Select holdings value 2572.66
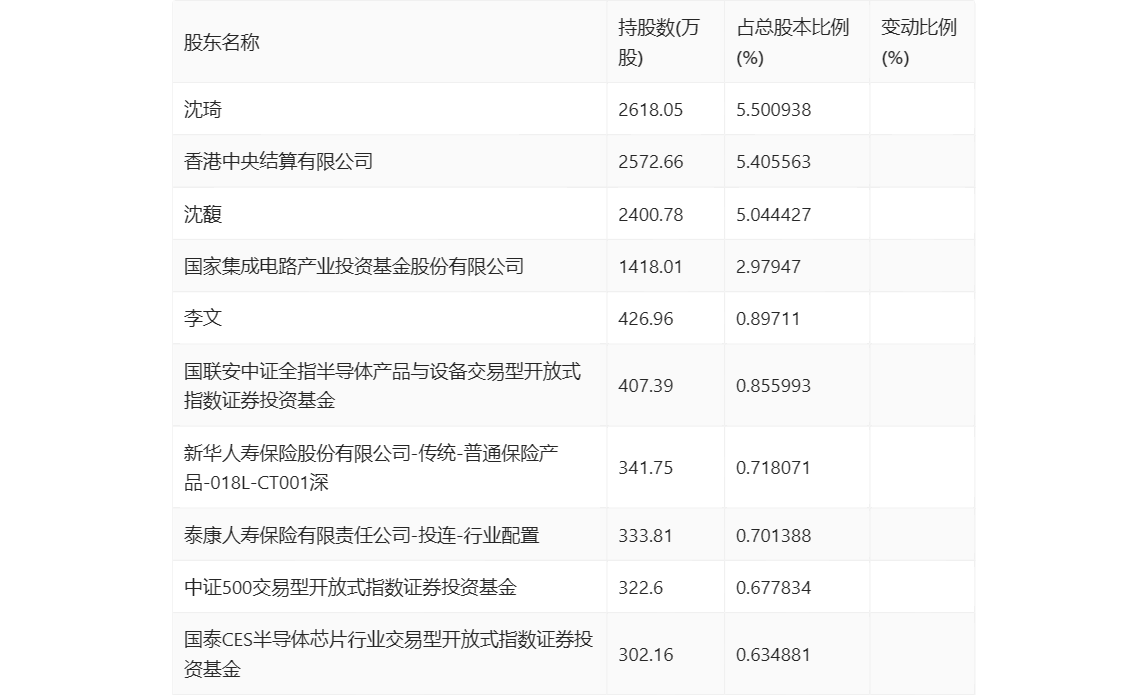The width and height of the screenshot is (1148, 695). pyautogui.click(x=650, y=162)
